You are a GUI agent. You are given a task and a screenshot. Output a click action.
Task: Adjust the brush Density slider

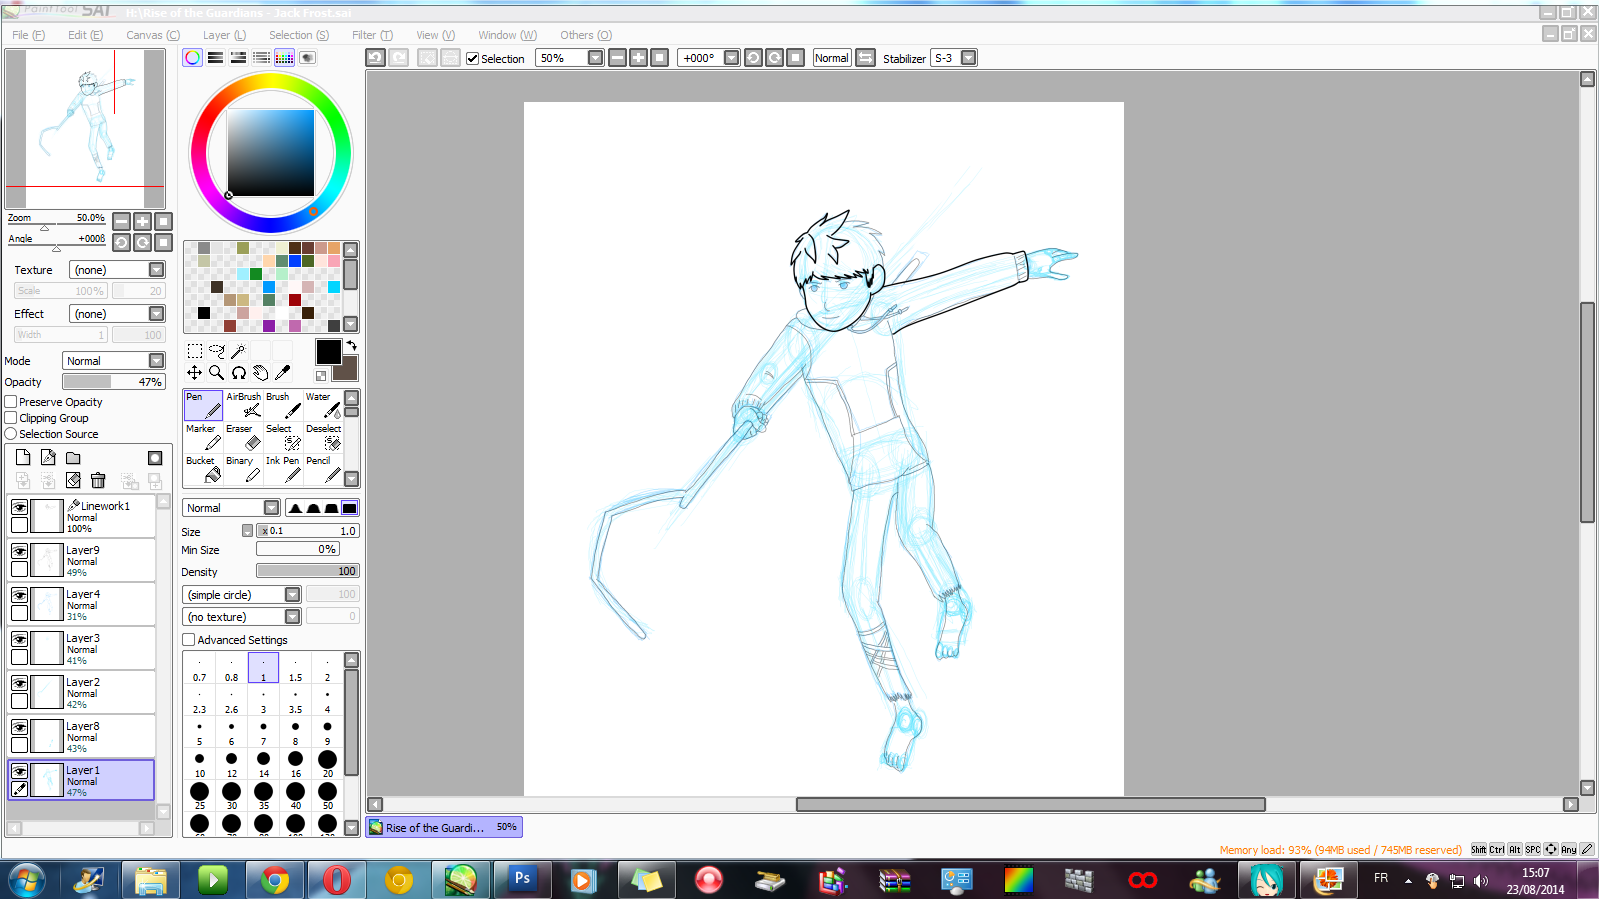coord(308,571)
